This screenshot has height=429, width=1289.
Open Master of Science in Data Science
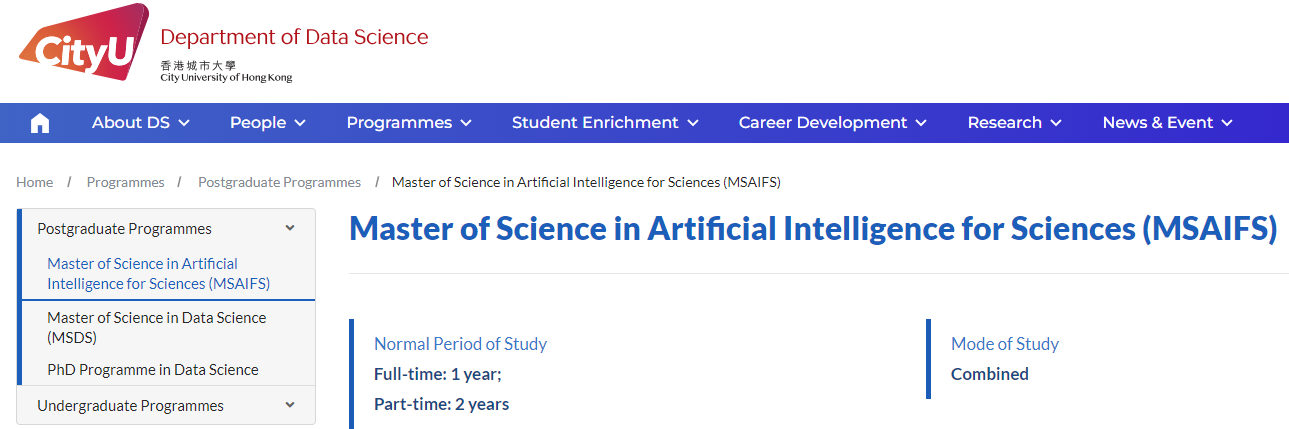tap(156, 327)
